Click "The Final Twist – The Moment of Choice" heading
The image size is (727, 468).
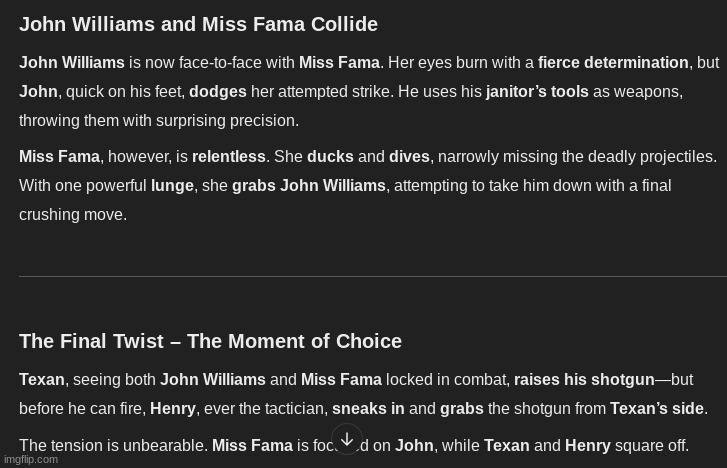[210, 341]
